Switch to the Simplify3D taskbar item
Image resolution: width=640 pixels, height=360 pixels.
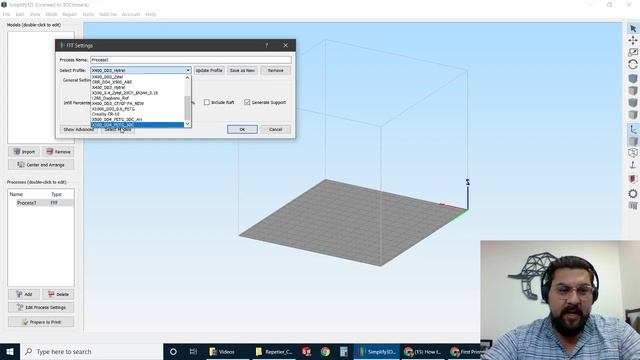point(376,351)
